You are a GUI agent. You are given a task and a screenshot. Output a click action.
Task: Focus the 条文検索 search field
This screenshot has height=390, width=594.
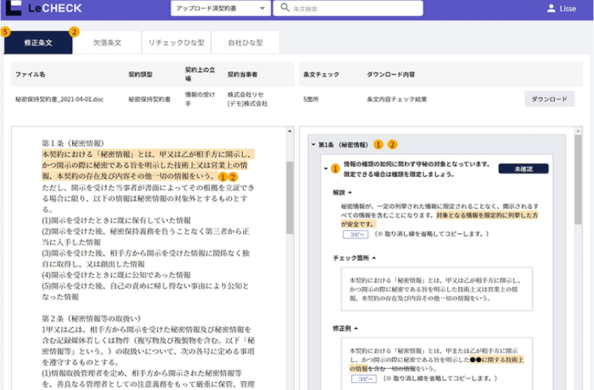click(x=348, y=8)
